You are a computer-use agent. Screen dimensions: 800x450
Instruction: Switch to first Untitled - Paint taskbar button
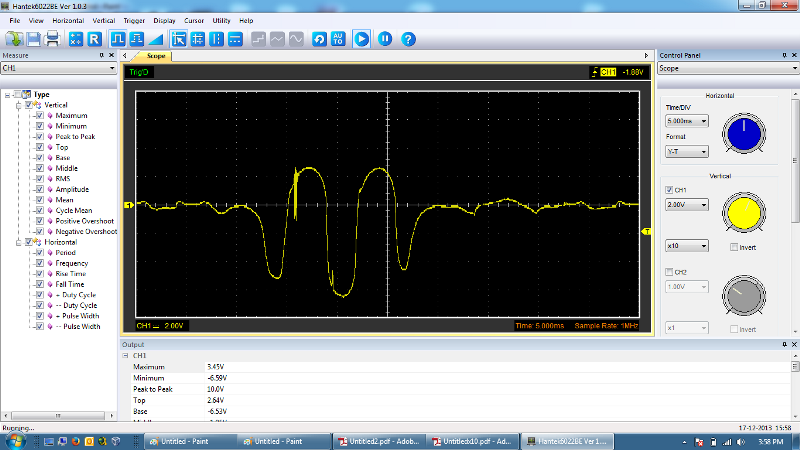coord(186,441)
